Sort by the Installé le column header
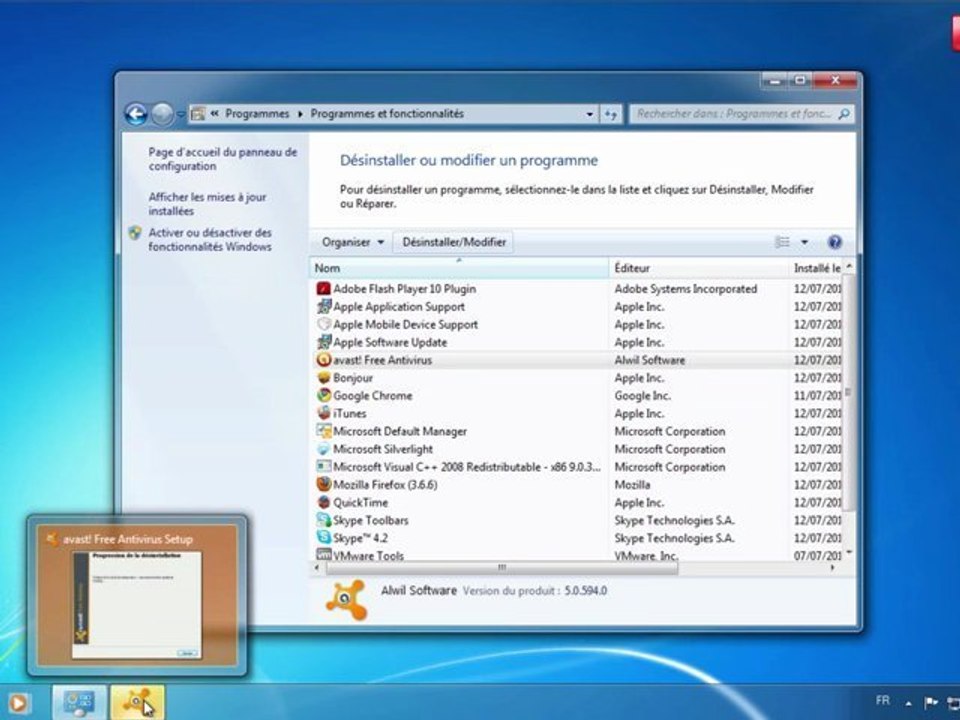The image size is (960, 720). point(817,268)
